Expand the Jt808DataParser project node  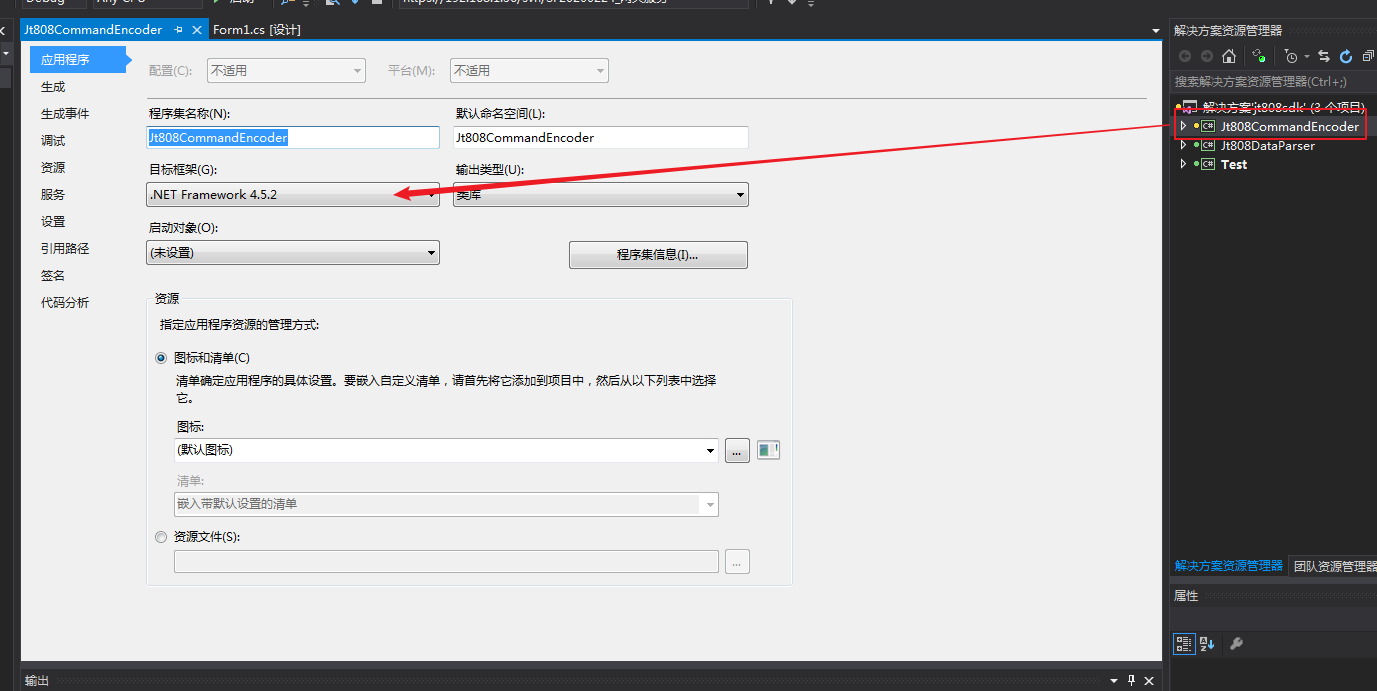point(1184,146)
